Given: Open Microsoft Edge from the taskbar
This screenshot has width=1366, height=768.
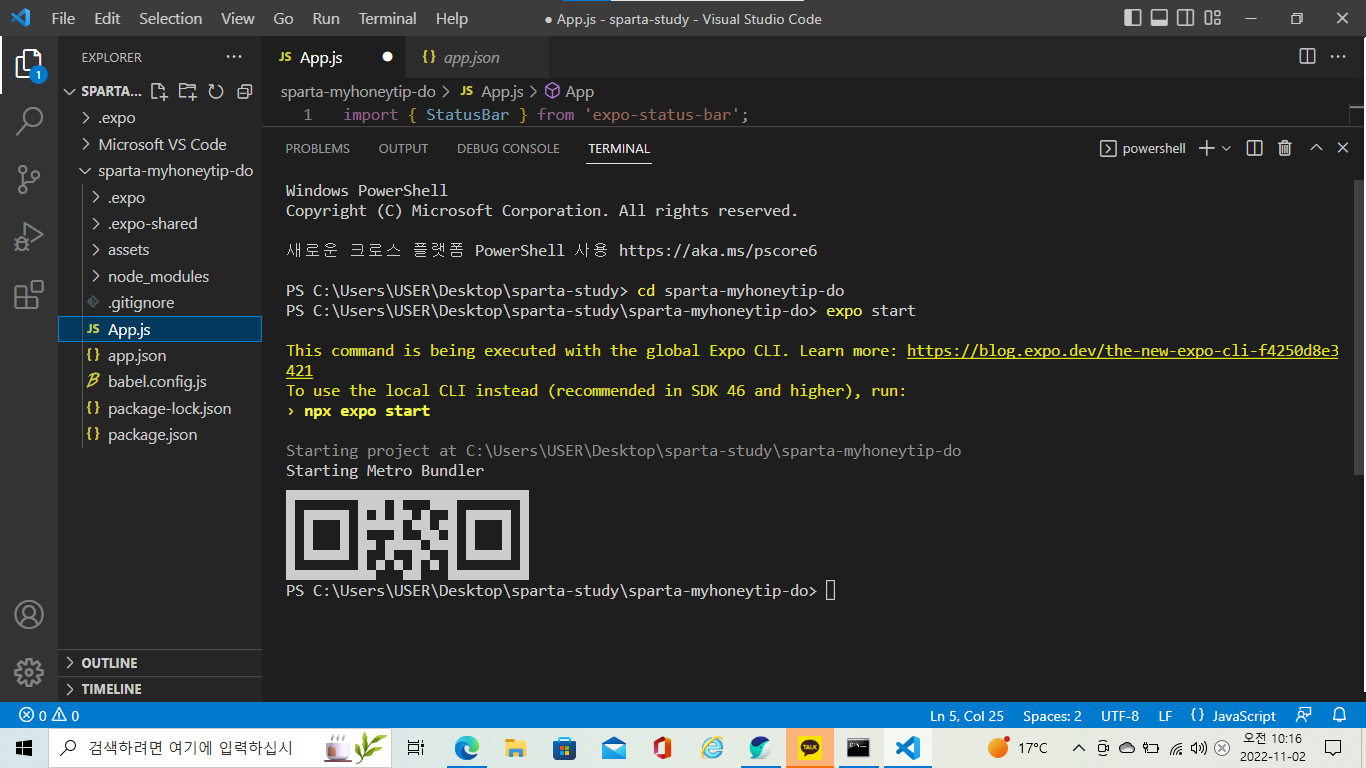Looking at the screenshot, I should tap(467, 747).
